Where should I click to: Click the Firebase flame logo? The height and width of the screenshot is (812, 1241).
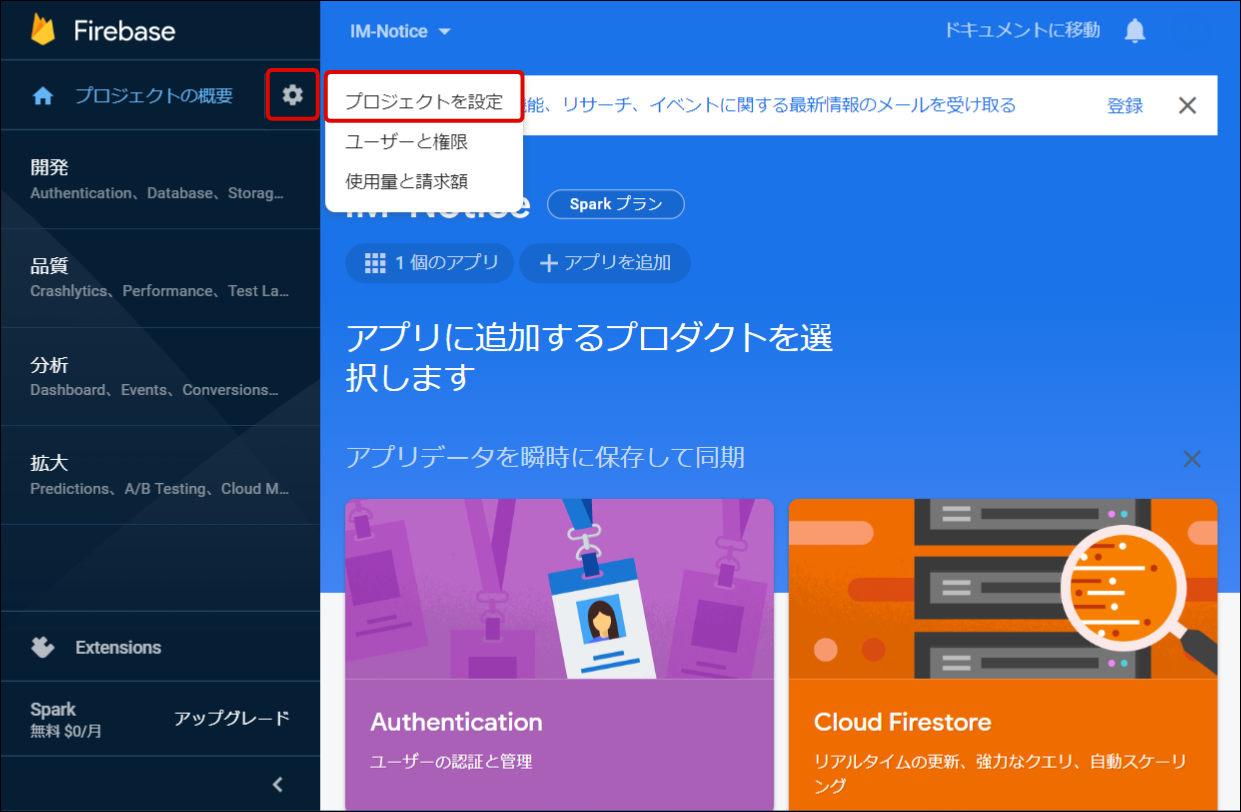point(43,30)
